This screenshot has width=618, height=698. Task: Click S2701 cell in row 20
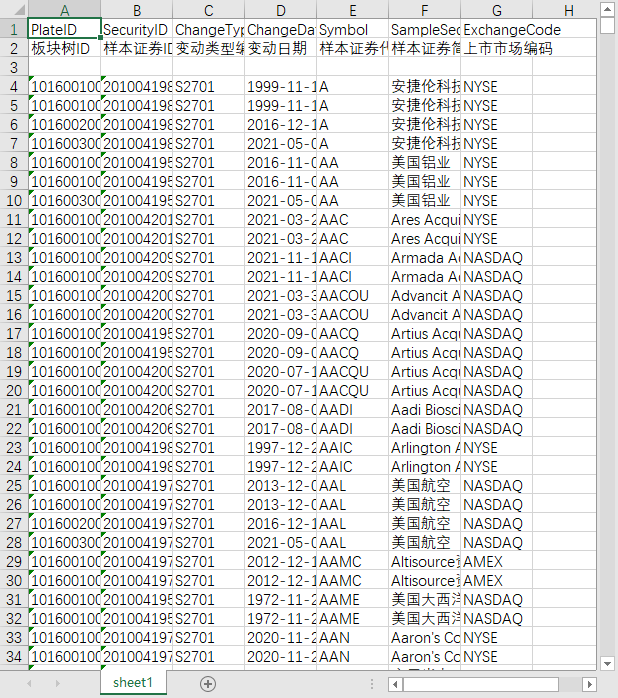point(208,390)
